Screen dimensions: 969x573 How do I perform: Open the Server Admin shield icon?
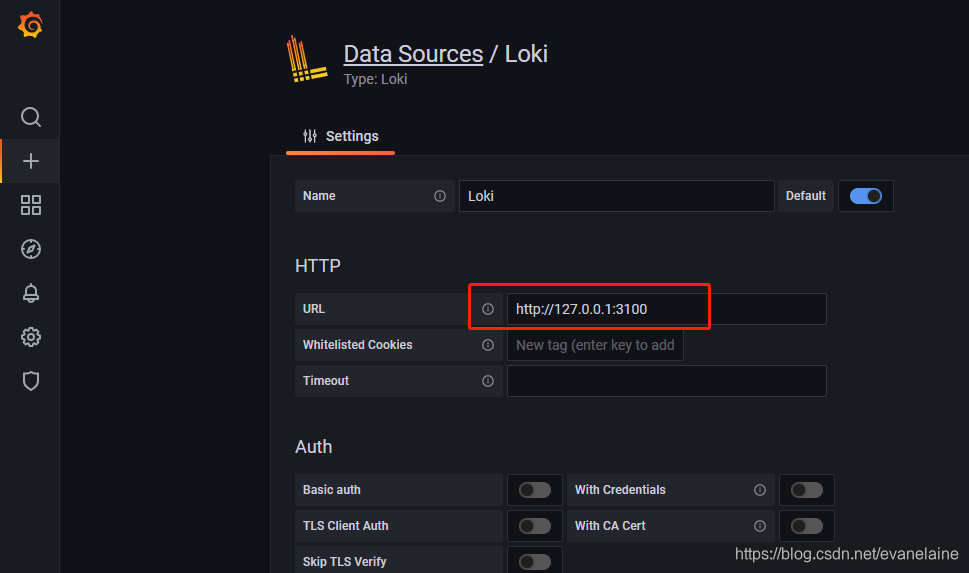pyautogui.click(x=30, y=381)
